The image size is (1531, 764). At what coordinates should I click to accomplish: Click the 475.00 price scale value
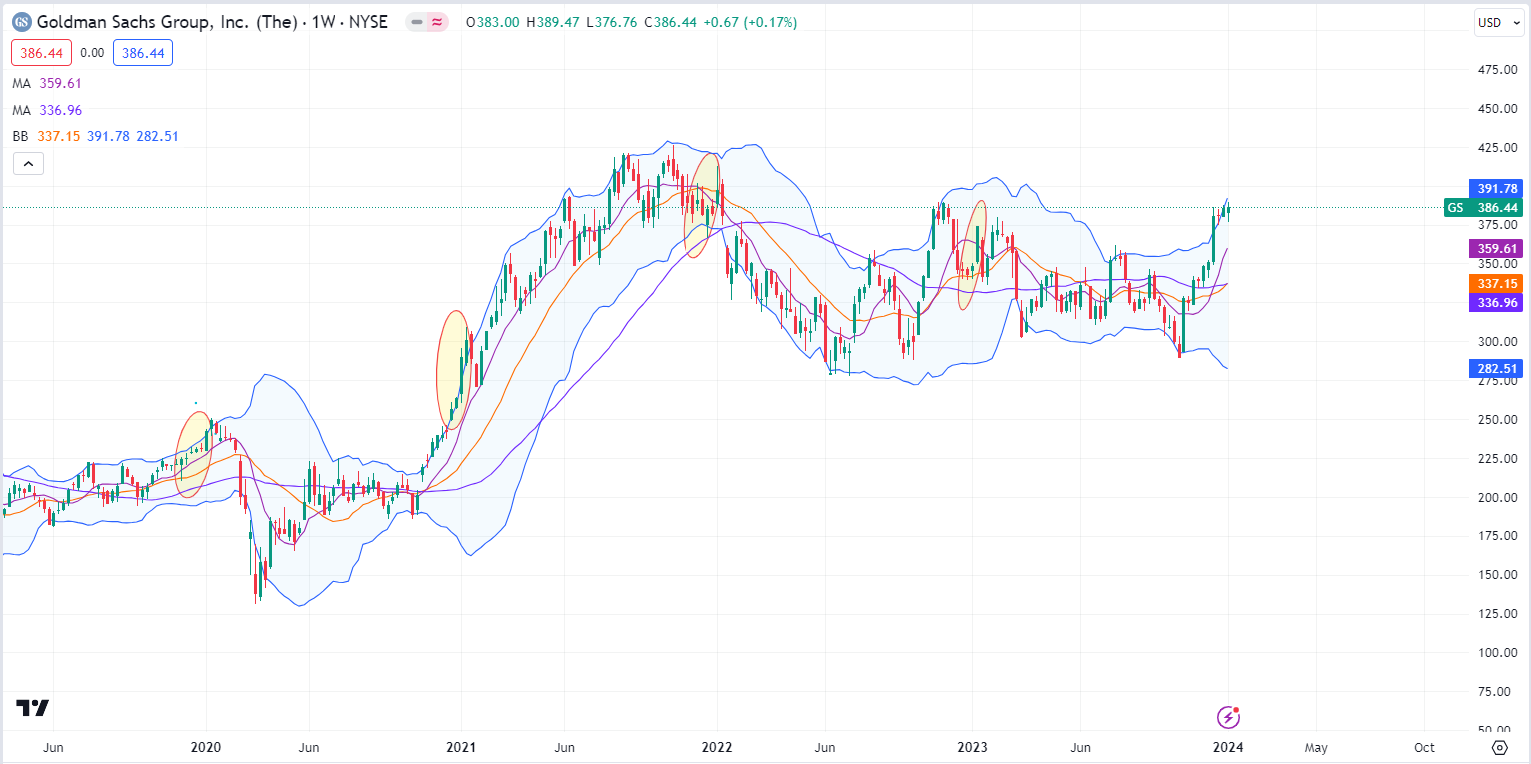pyautogui.click(x=1497, y=70)
